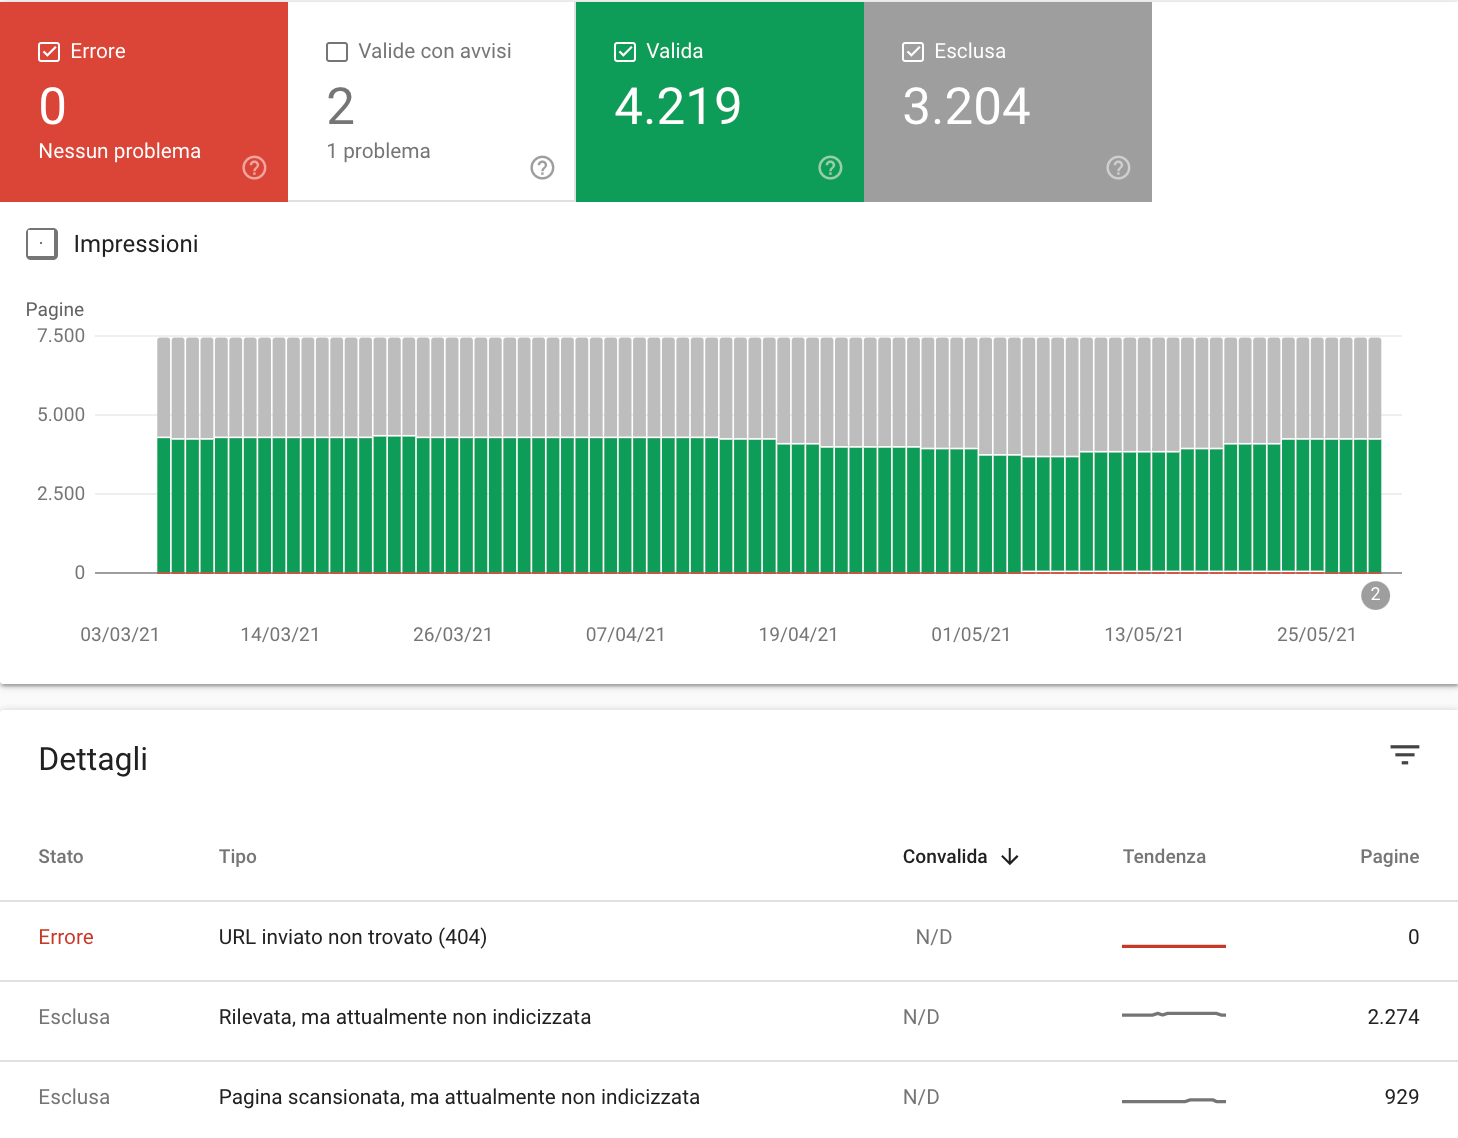Screen dimensions: 1458x1138
Task: Click the Nessun problema text
Action: coord(120,151)
